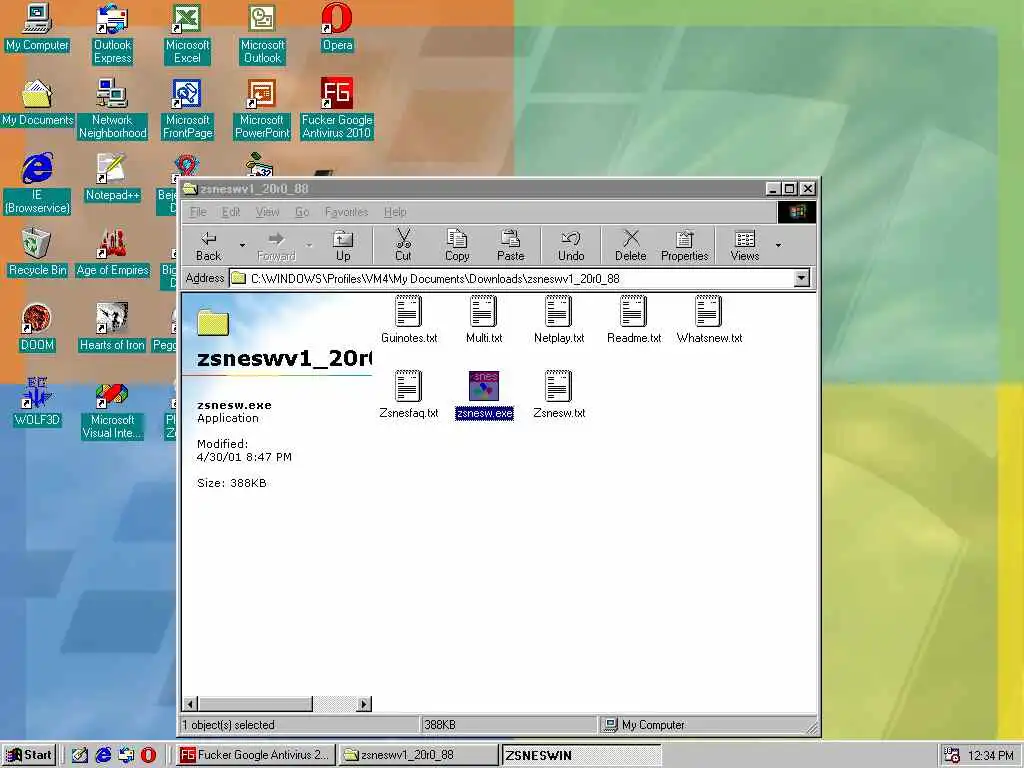
Task: Open the Start menu
Action: 29,755
